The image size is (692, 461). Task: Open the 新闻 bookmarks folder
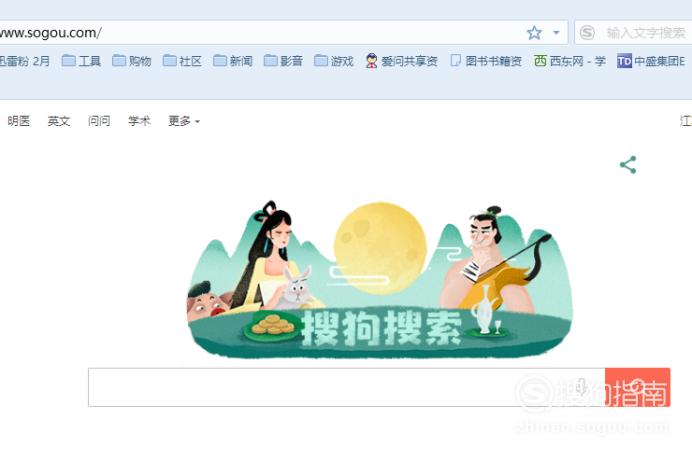click(x=233, y=61)
